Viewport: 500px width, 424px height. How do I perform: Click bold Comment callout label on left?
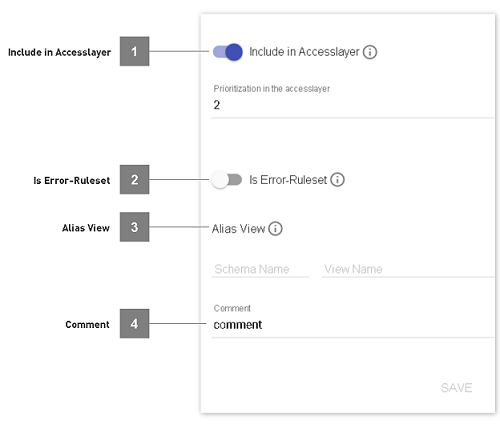click(x=87, y=325)
